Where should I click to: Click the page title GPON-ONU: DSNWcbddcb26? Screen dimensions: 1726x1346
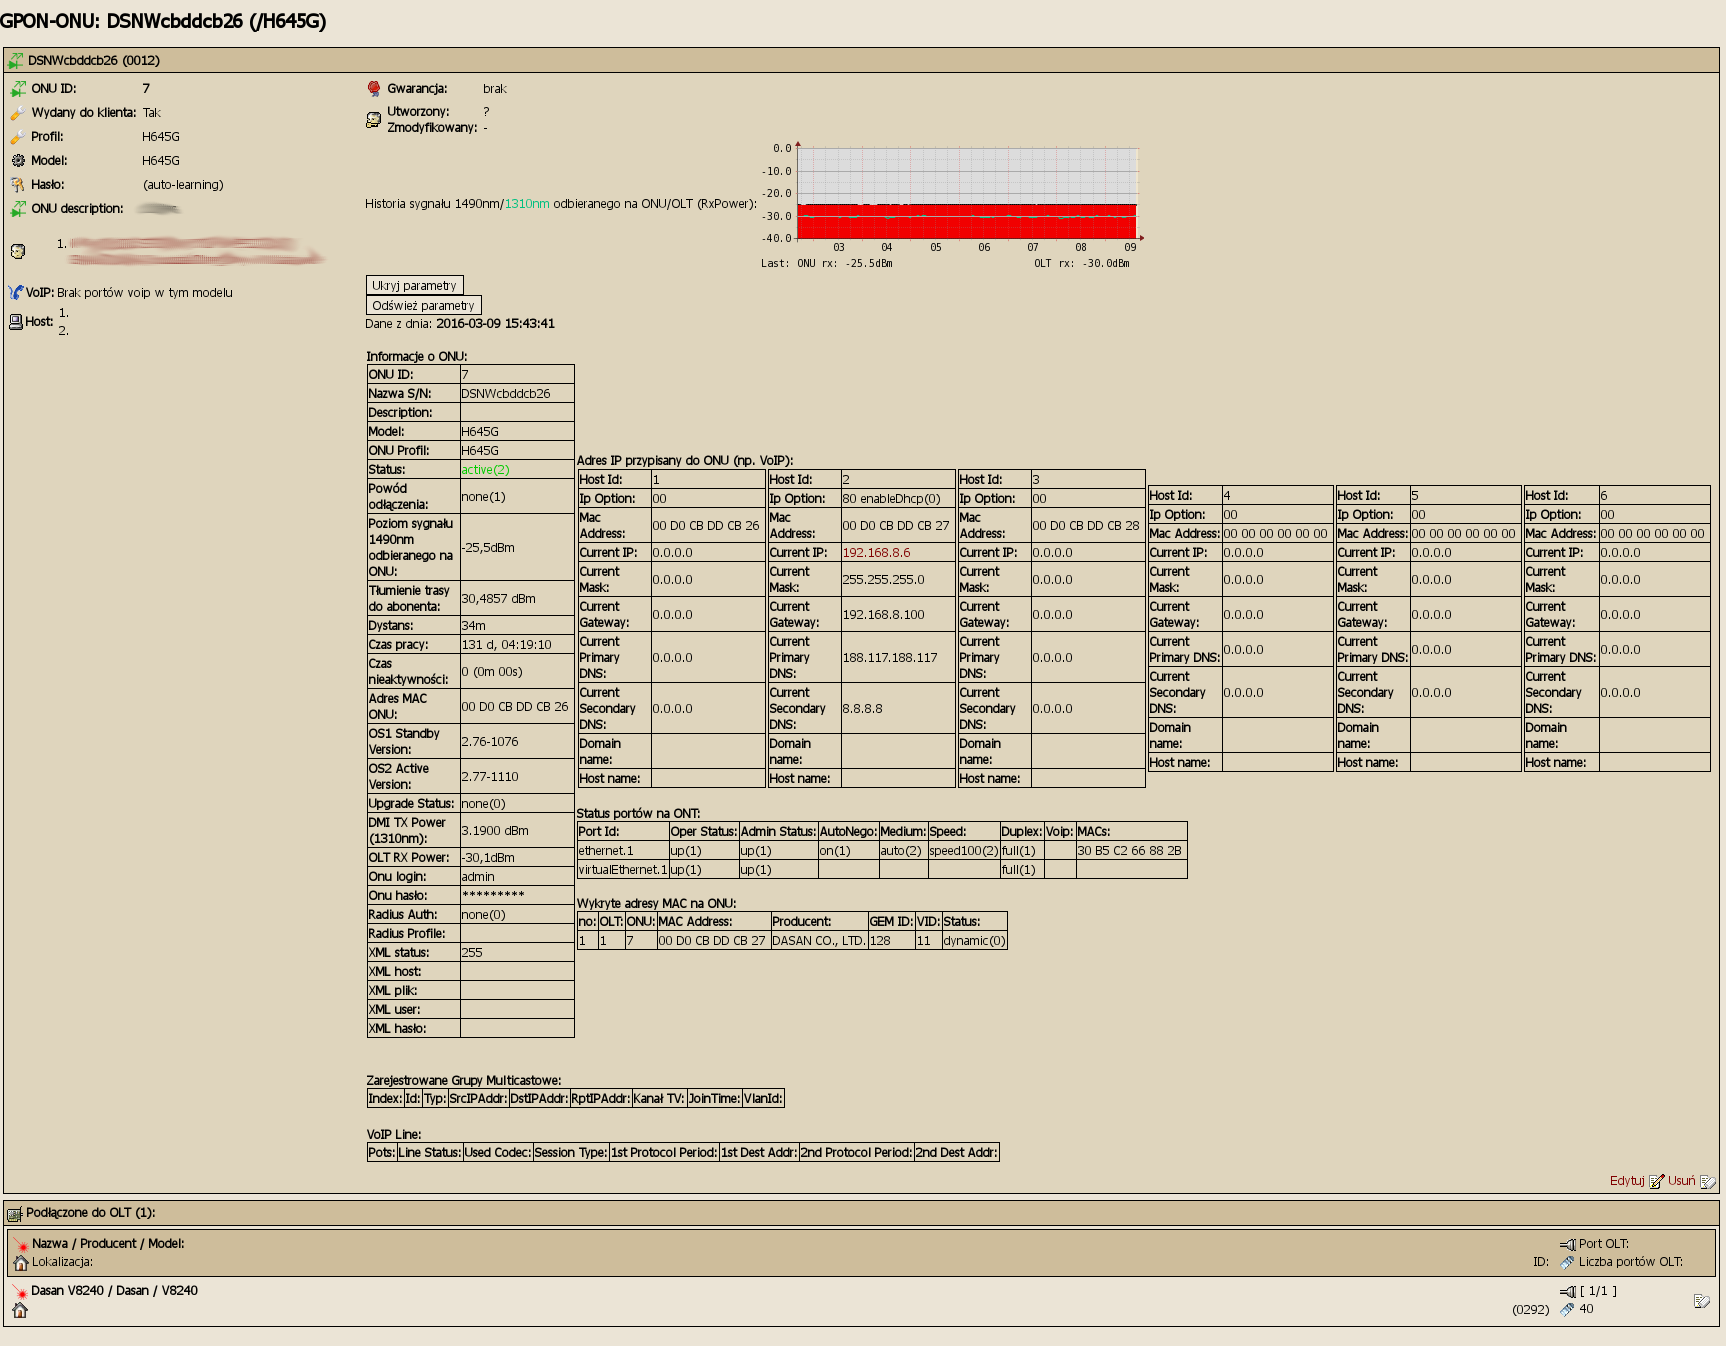pos(163,21)
